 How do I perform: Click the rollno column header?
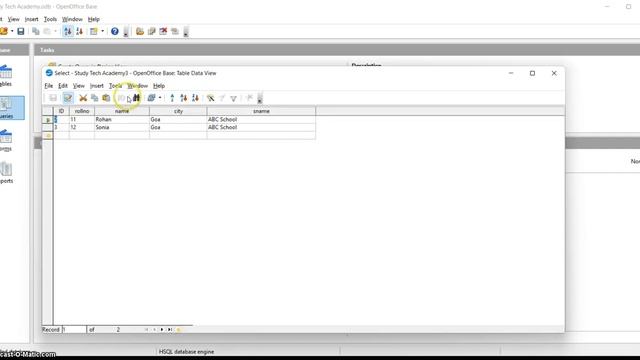click(82, 111)
